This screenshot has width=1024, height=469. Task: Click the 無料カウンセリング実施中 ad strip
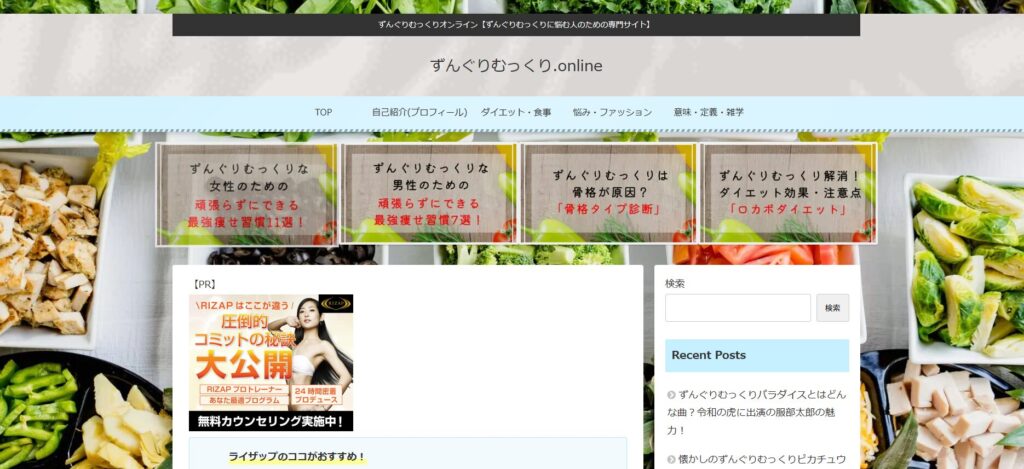(x=270, y=422)
